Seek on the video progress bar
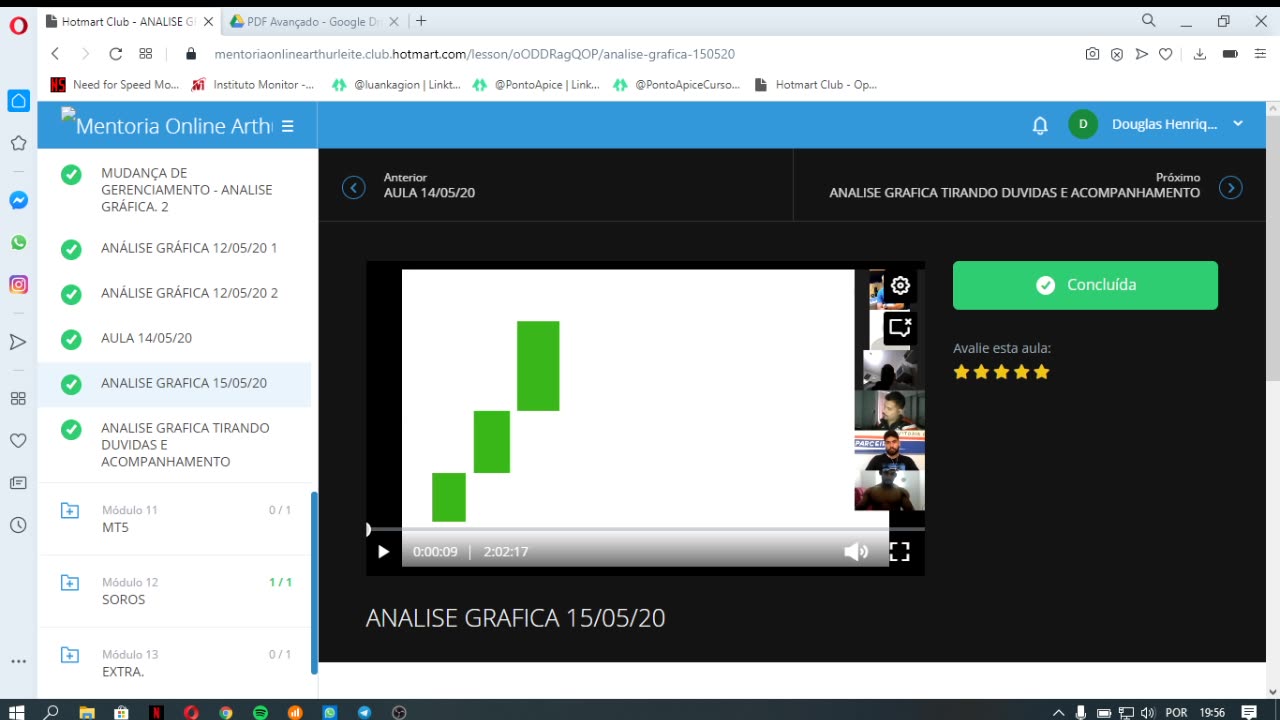 [645, 529]
